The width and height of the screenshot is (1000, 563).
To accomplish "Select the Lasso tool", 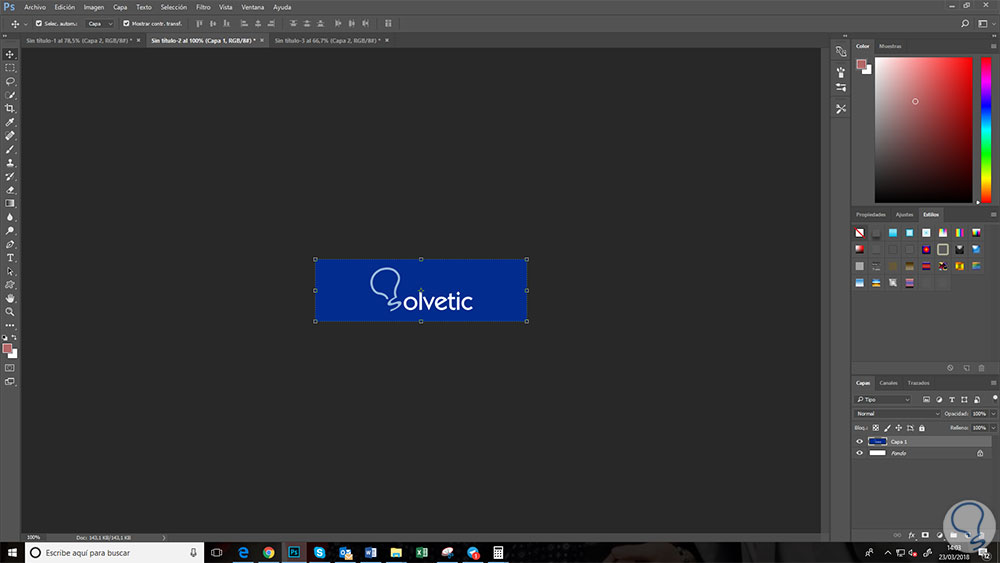I will coord(10,82).
